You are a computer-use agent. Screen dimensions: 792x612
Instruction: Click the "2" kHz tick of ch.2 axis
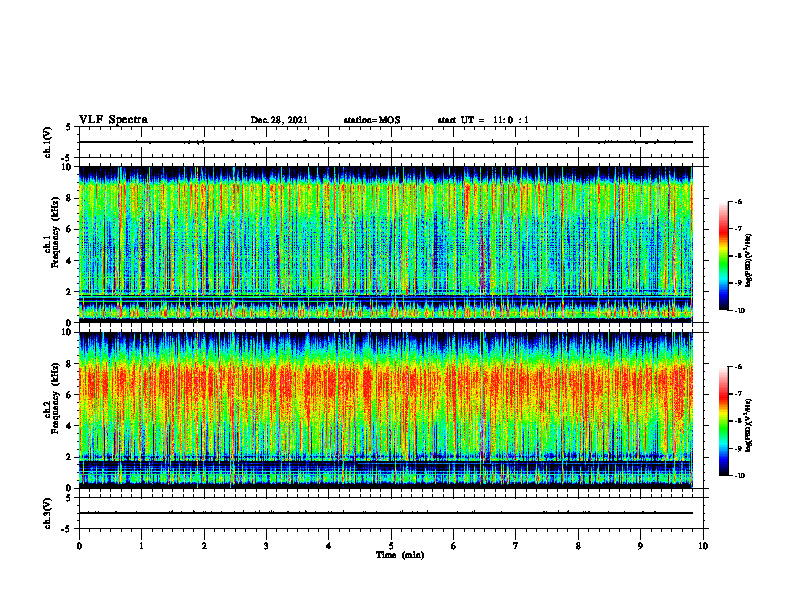[x=69, y=457]
